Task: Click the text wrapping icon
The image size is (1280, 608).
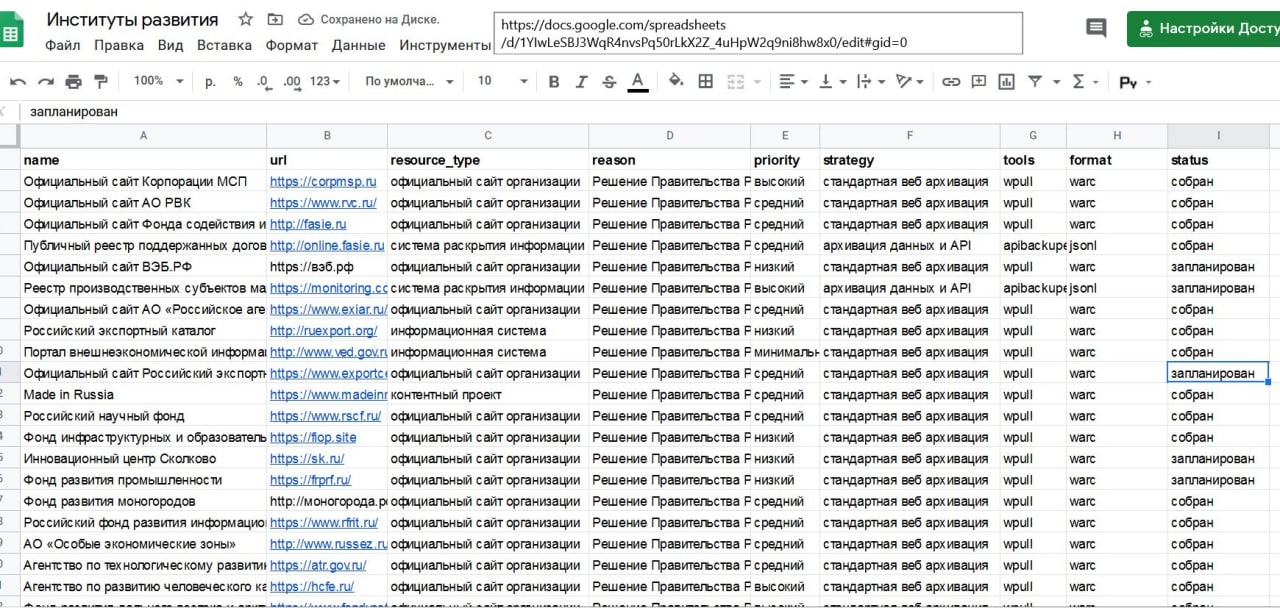Action: [x=865, y=81]
